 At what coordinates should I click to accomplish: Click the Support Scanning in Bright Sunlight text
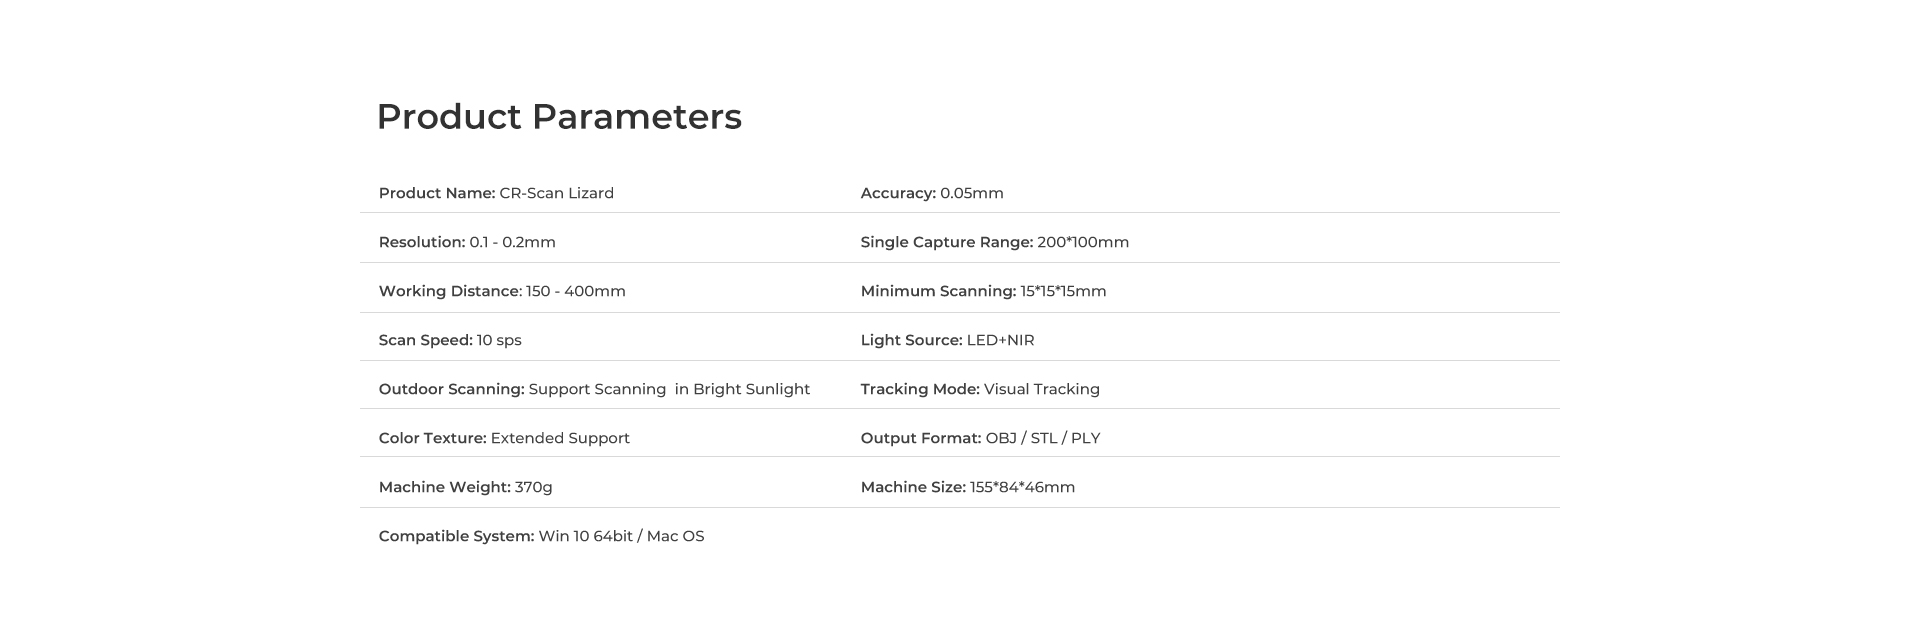pos(669,389)
